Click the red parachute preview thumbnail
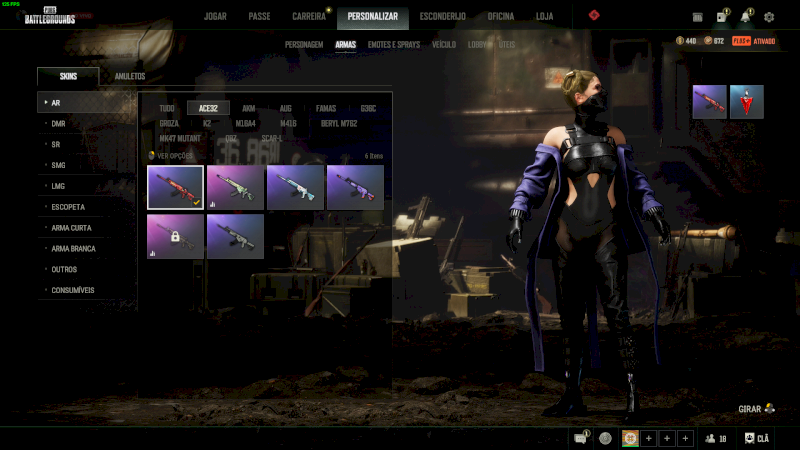The height and width of the screenshot is (450, 800). [746, 102]
